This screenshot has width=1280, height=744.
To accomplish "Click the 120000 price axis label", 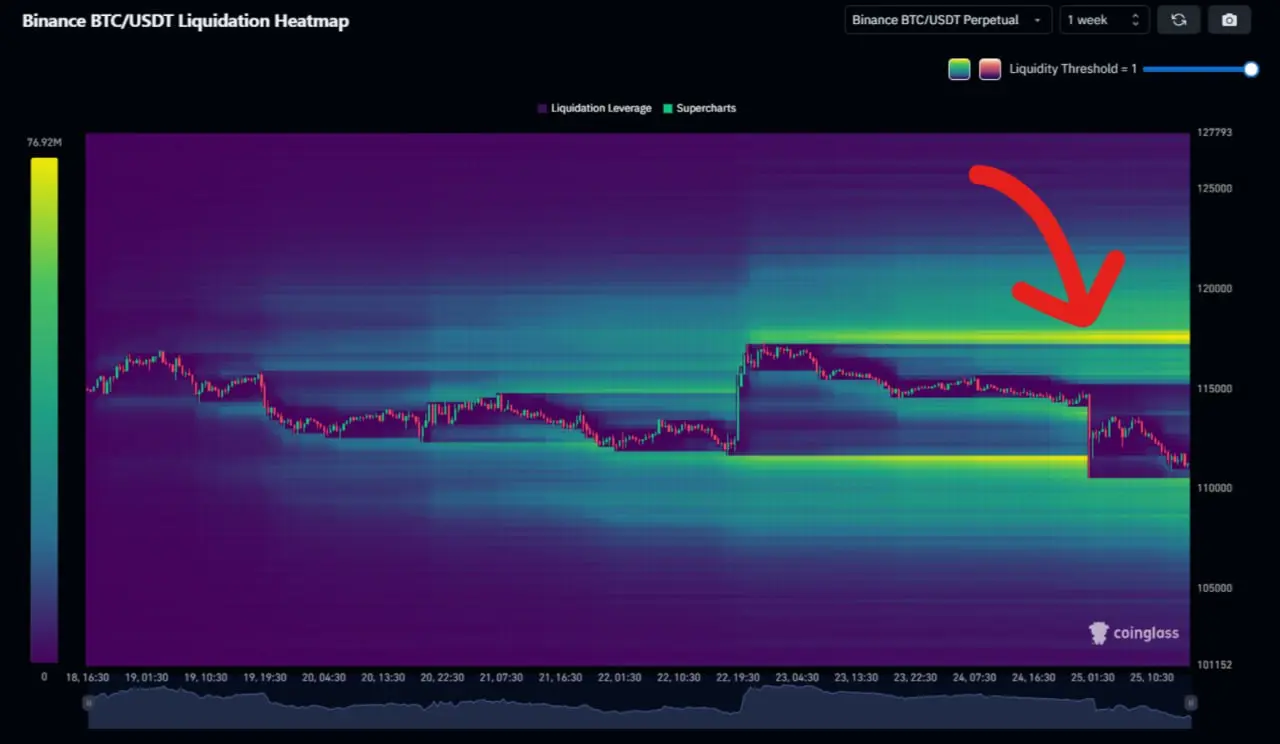I will [1214, 288].
